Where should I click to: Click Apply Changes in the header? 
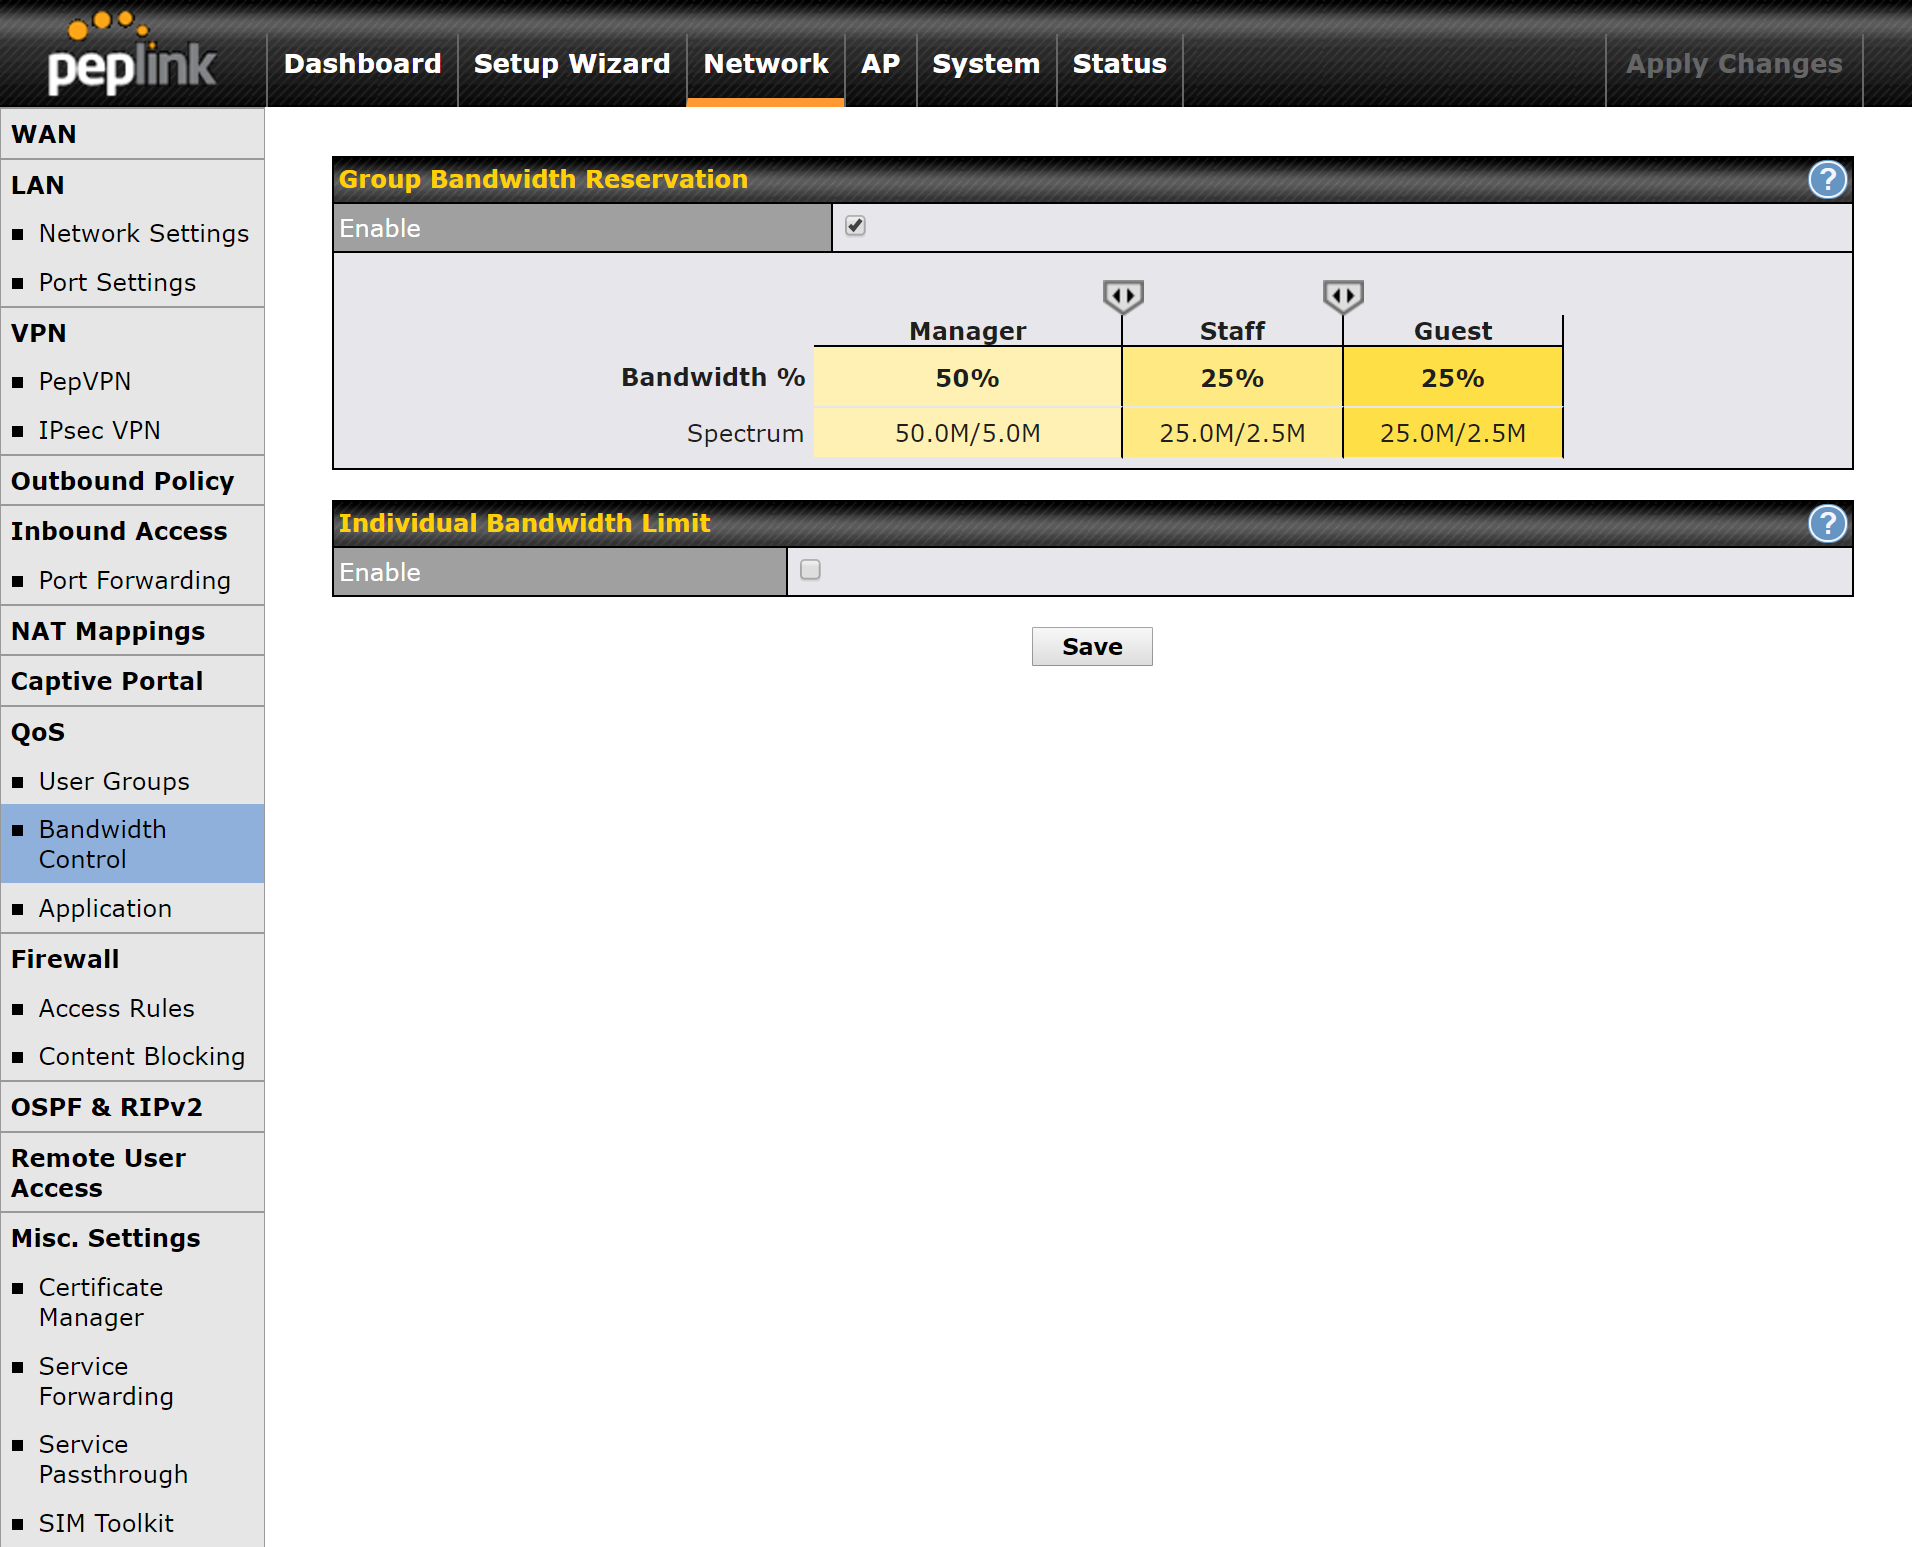pyautogui.click(x=1735, y=63)
